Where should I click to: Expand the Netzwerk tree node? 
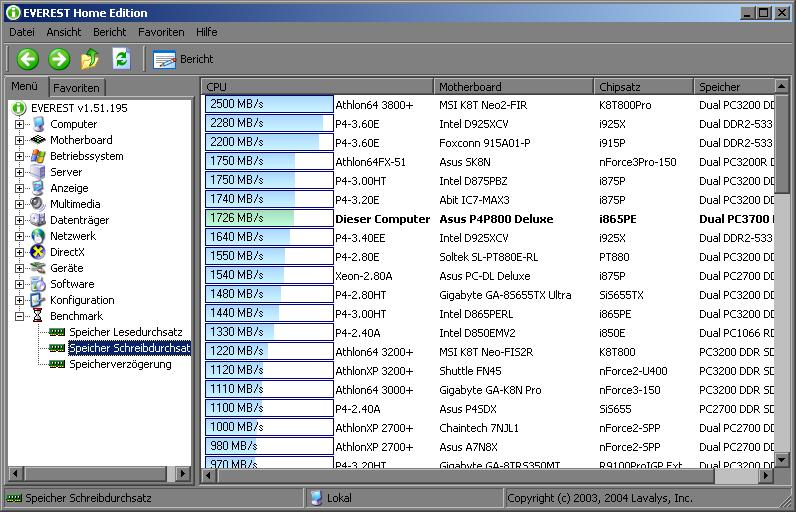pyautogui.click(x=19, y=236)
